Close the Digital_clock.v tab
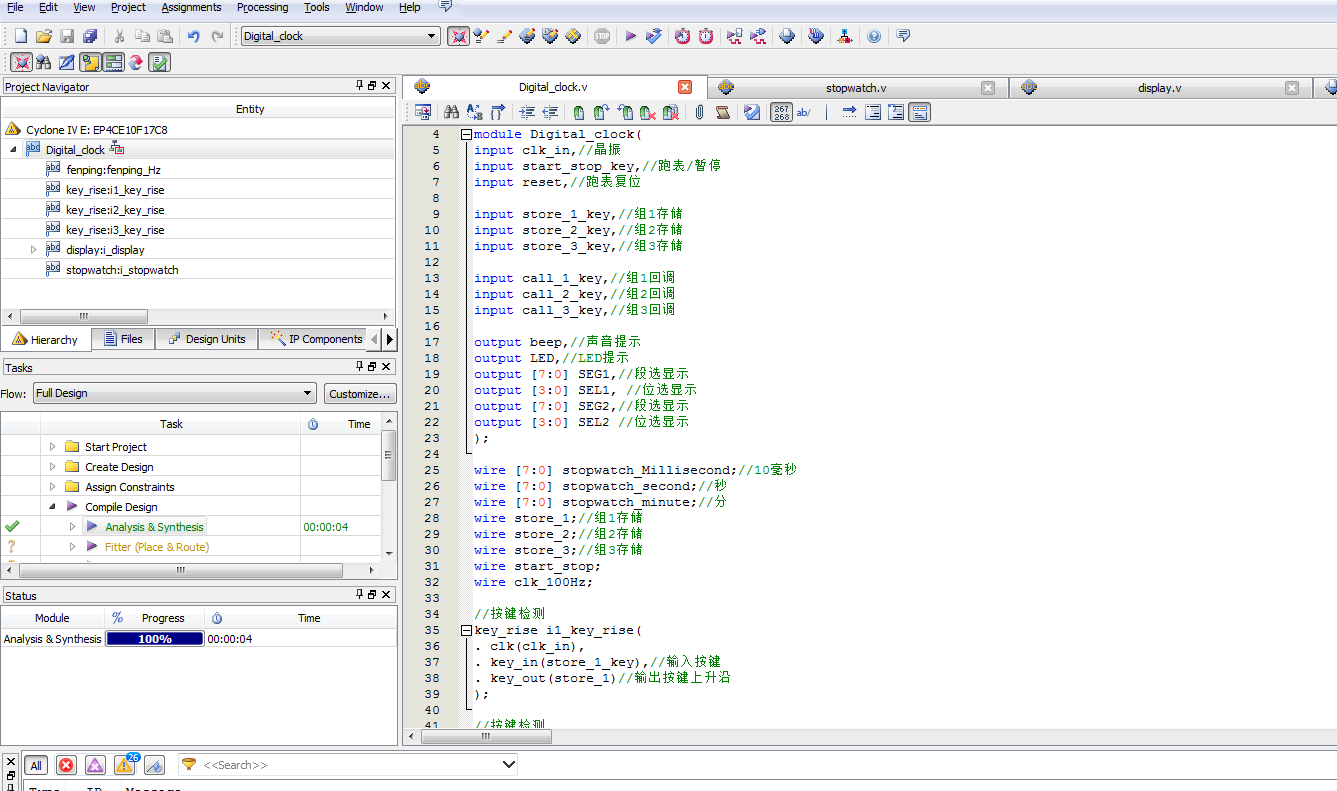Image resolution: width=1337 pixels, height=791 pixels. [x=685, y=87]
